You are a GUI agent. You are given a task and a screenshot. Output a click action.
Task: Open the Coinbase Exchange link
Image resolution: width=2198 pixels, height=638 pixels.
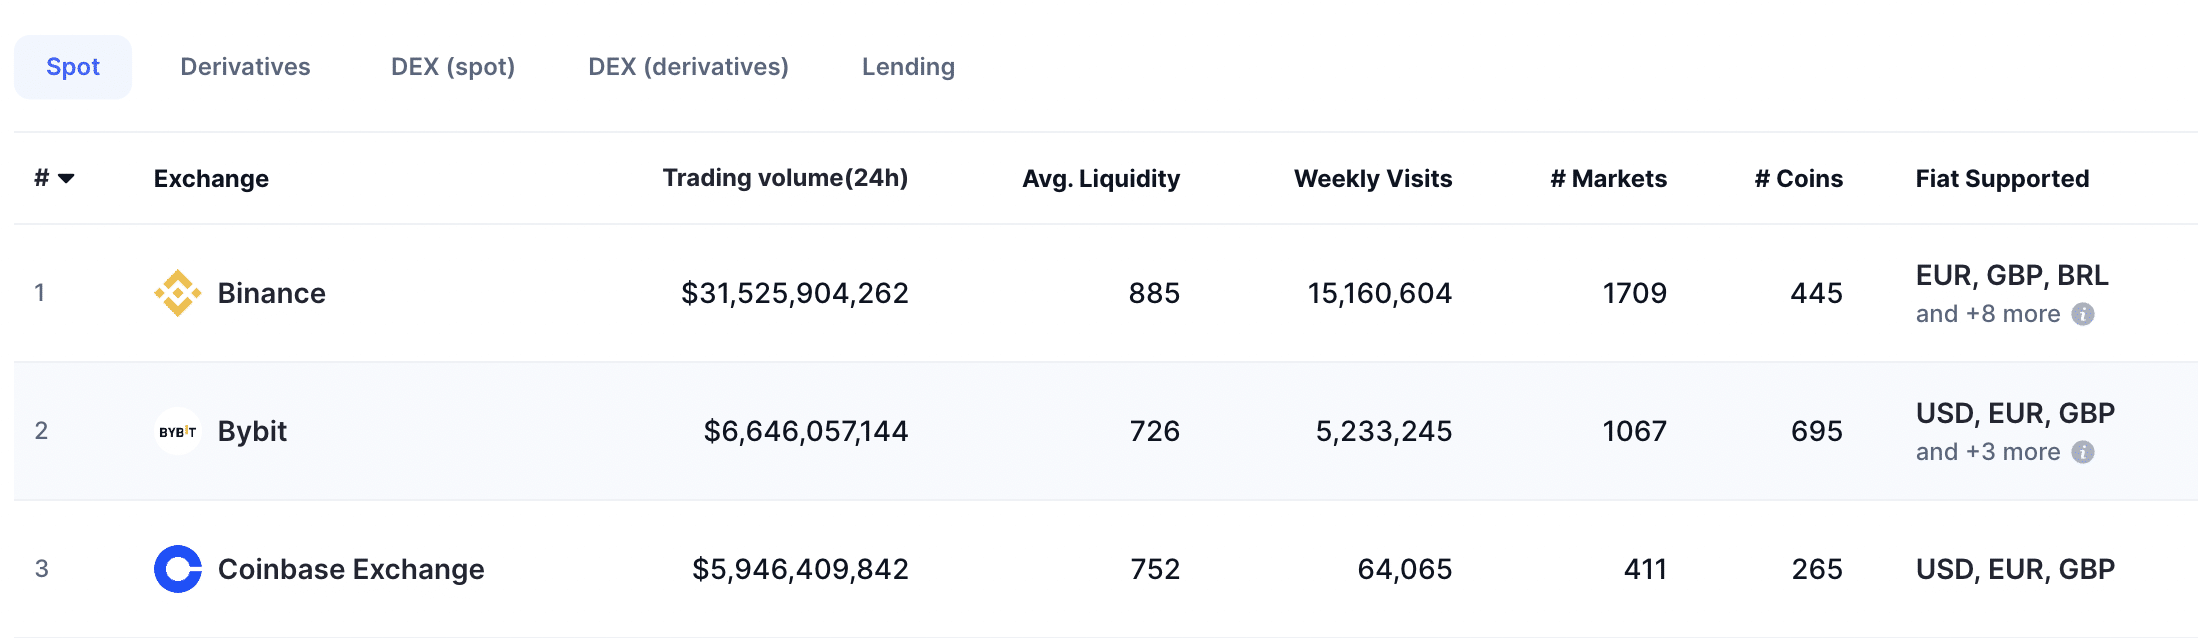pos(351,569)
